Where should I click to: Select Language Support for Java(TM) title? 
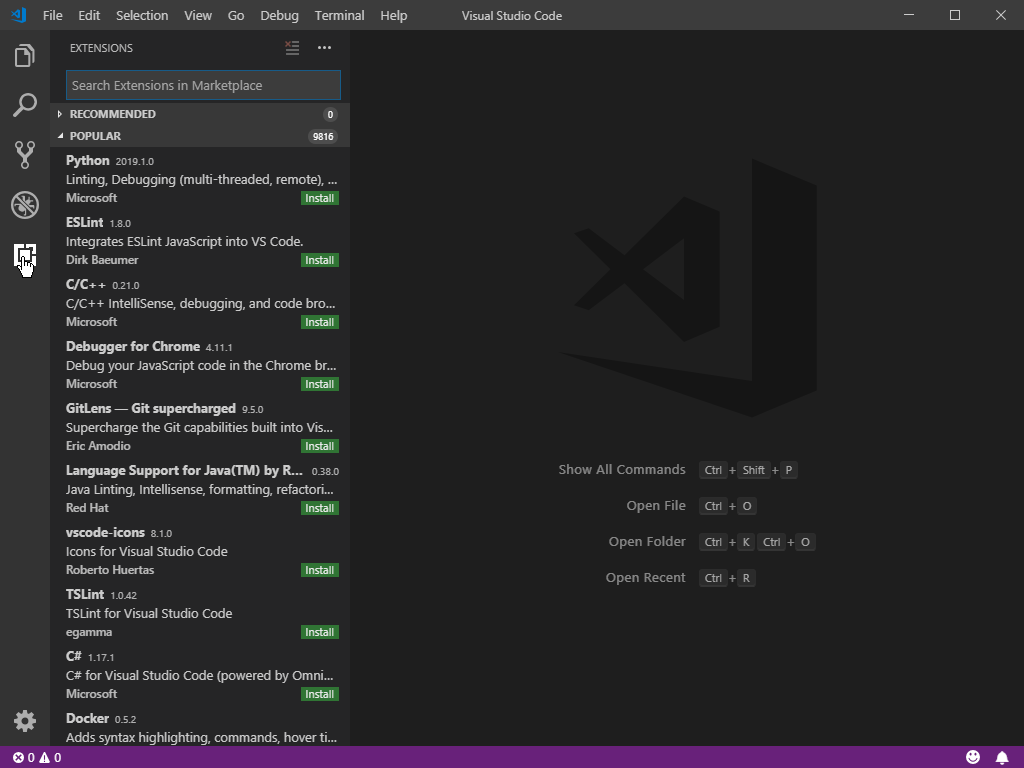[x=184, y=471]
